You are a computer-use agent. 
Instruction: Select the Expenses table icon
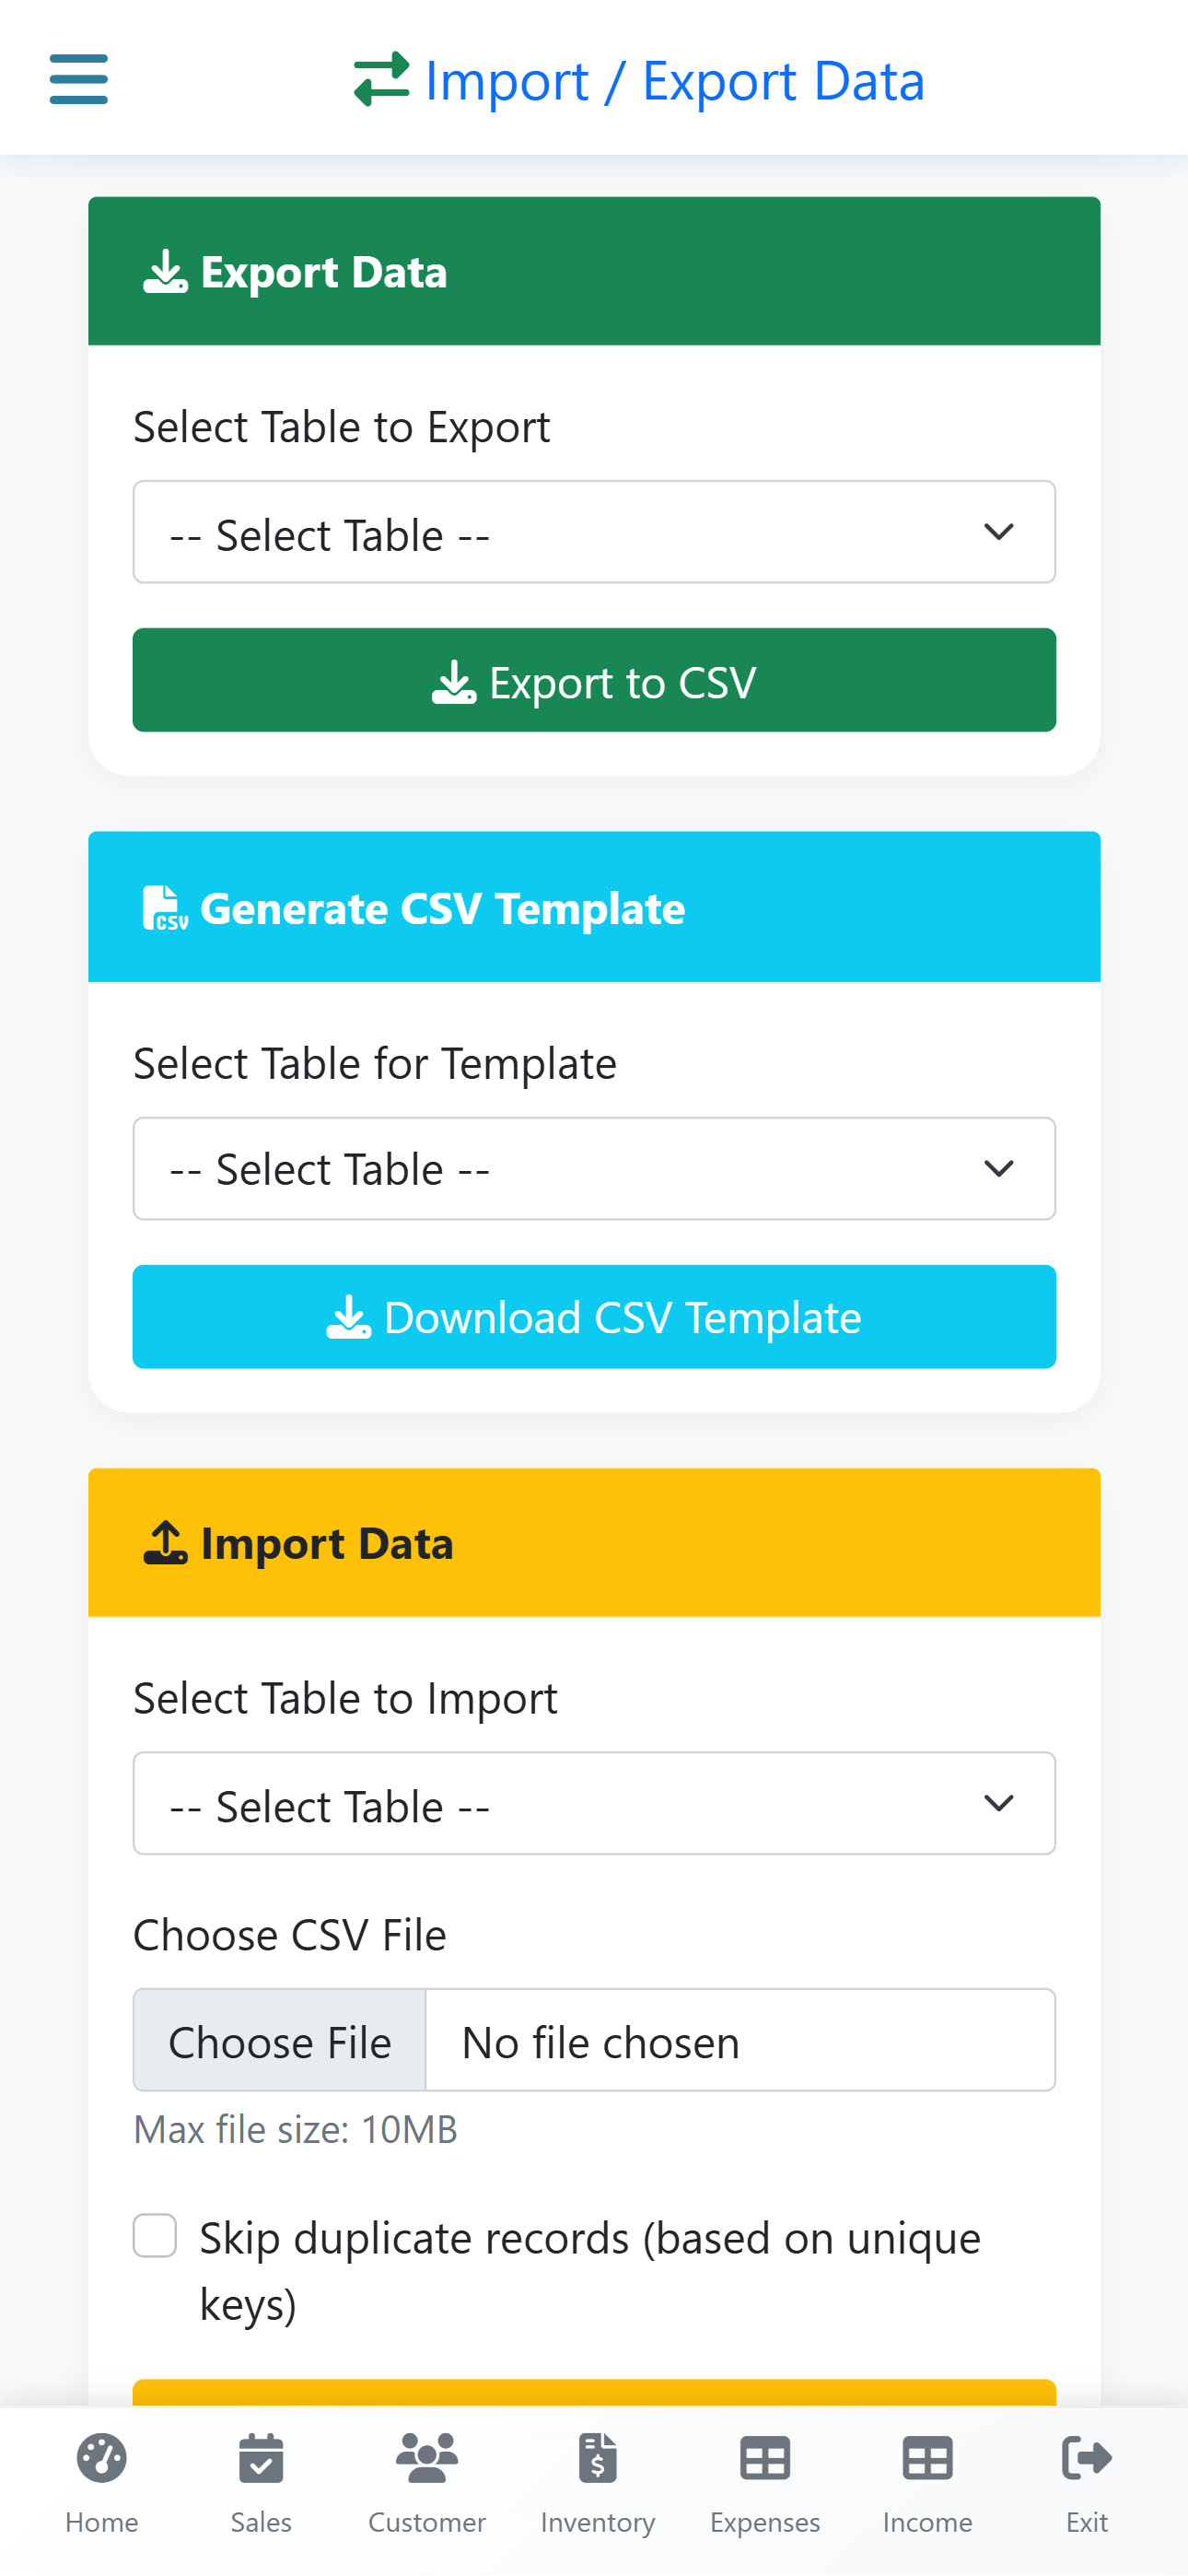(x=765, y=2458)
